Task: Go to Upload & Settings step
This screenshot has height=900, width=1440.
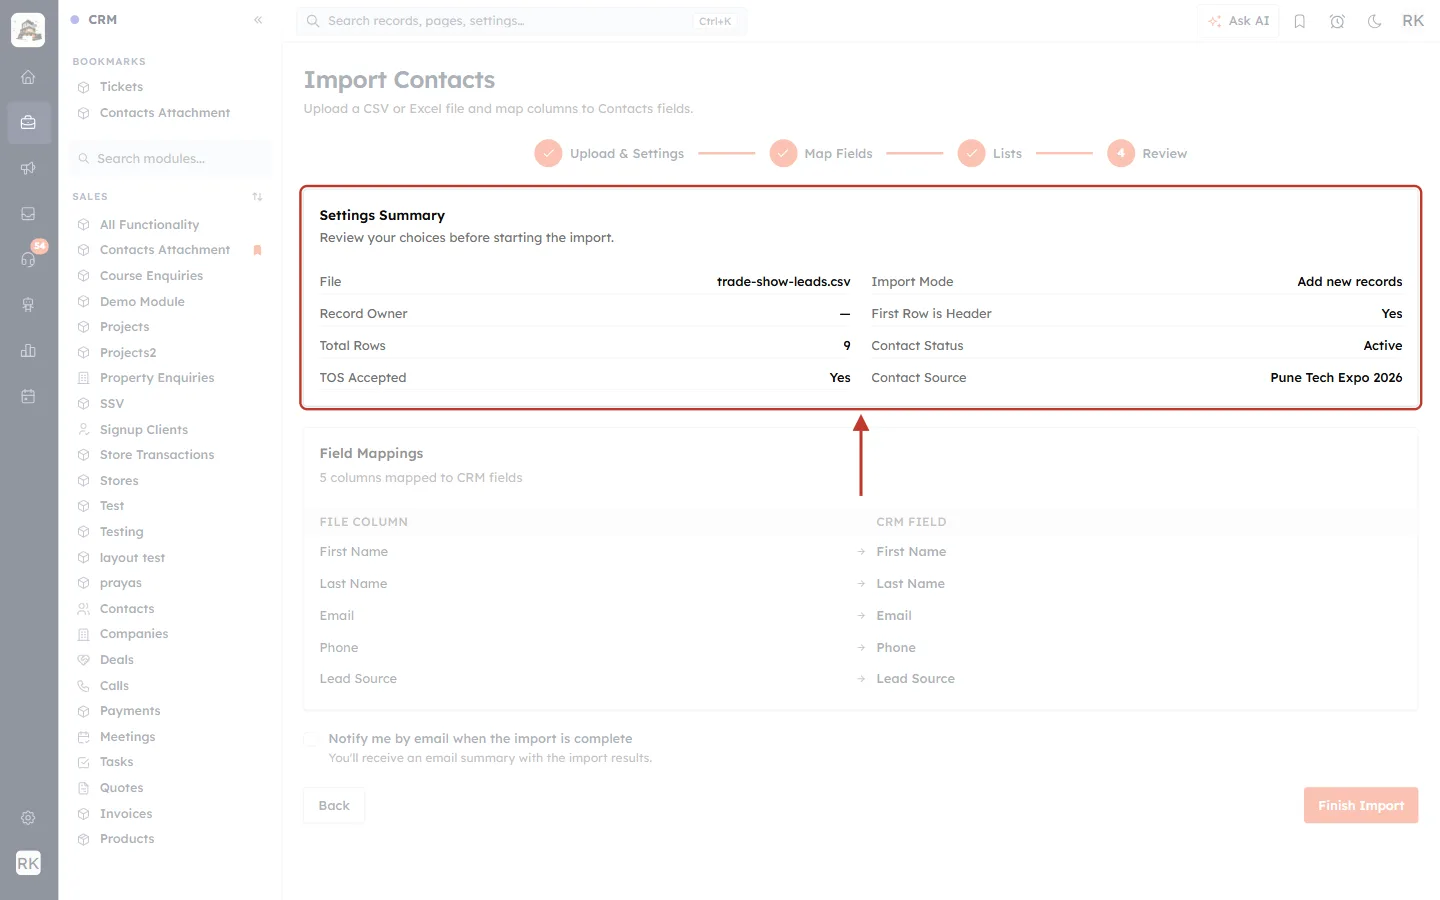Action: pyautogui.click(x=609, y=153)
